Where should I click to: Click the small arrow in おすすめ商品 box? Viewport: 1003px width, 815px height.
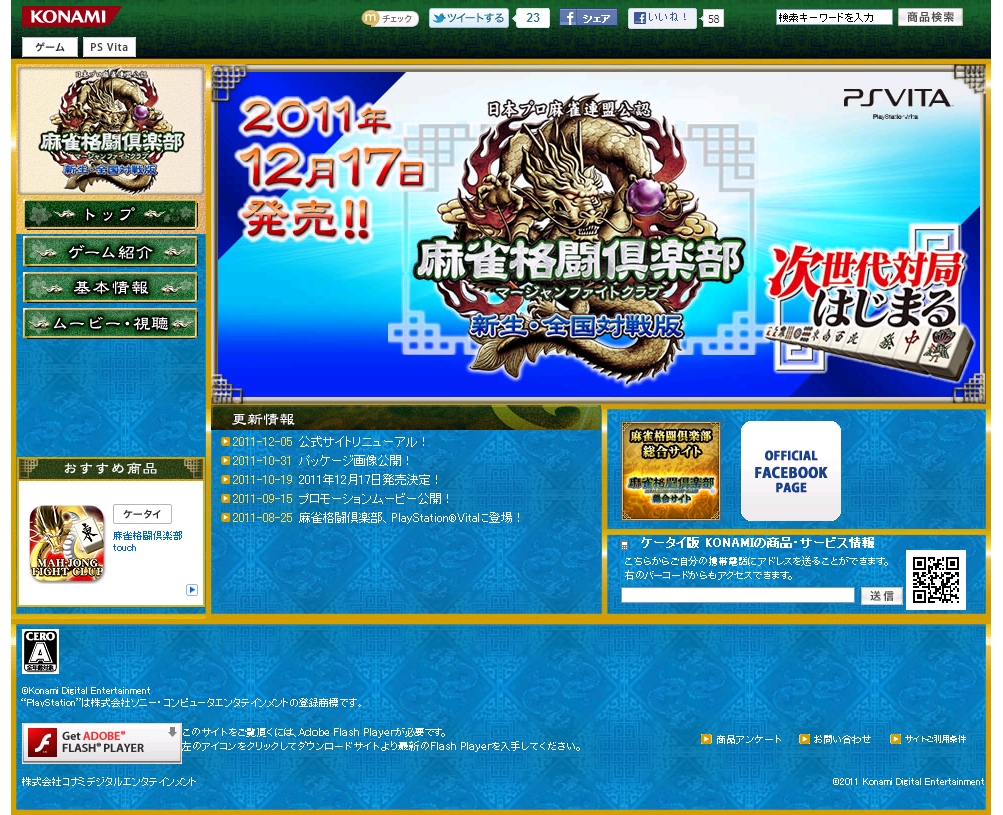[x=192, y=590]
